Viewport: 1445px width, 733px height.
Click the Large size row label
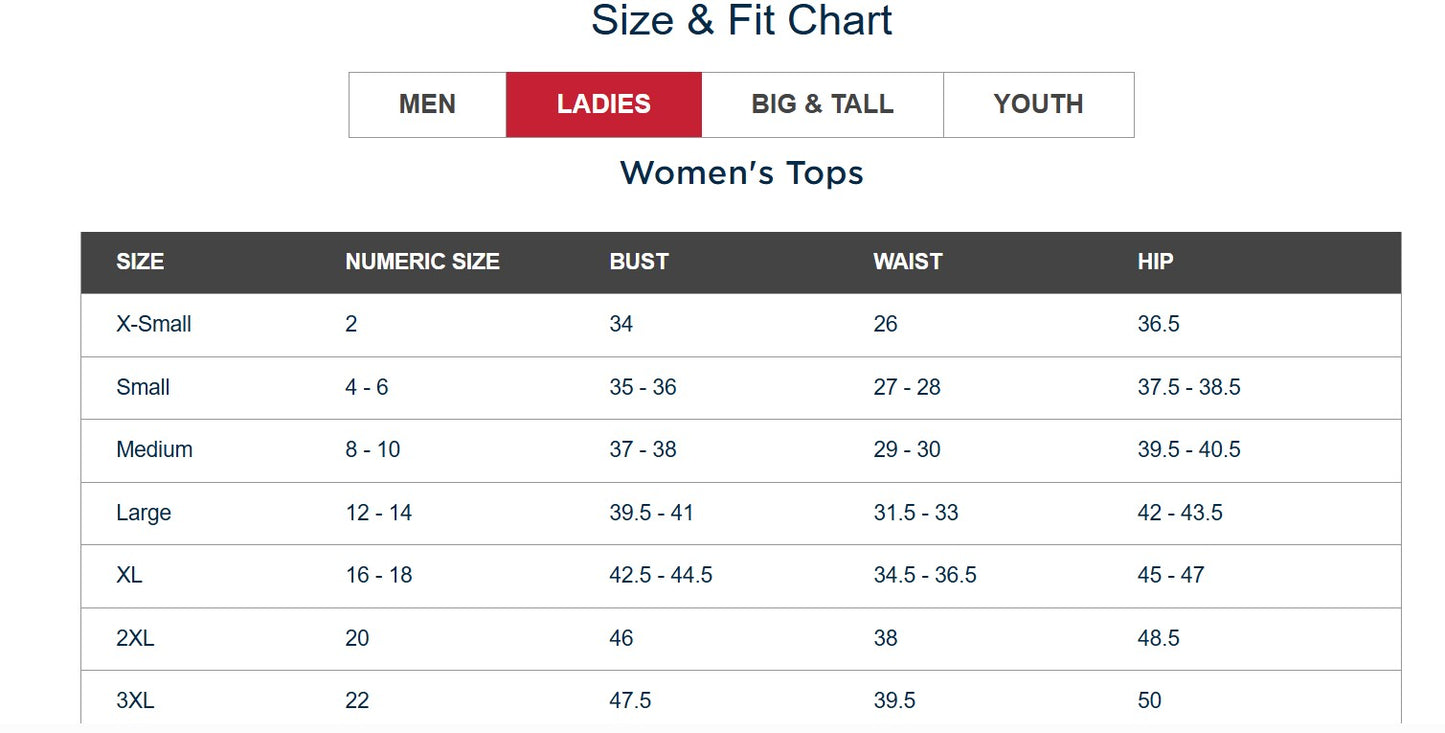click(143, 513)
